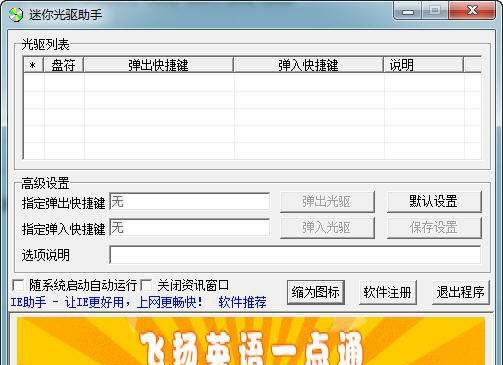Close the 迷你光驱助手 window
This screenshot has height=365, width=503.
click(x=472, y=11)
